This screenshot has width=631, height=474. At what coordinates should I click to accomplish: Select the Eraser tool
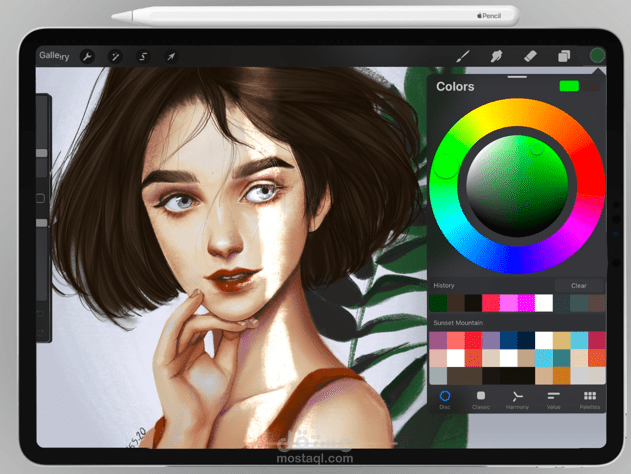530,56
